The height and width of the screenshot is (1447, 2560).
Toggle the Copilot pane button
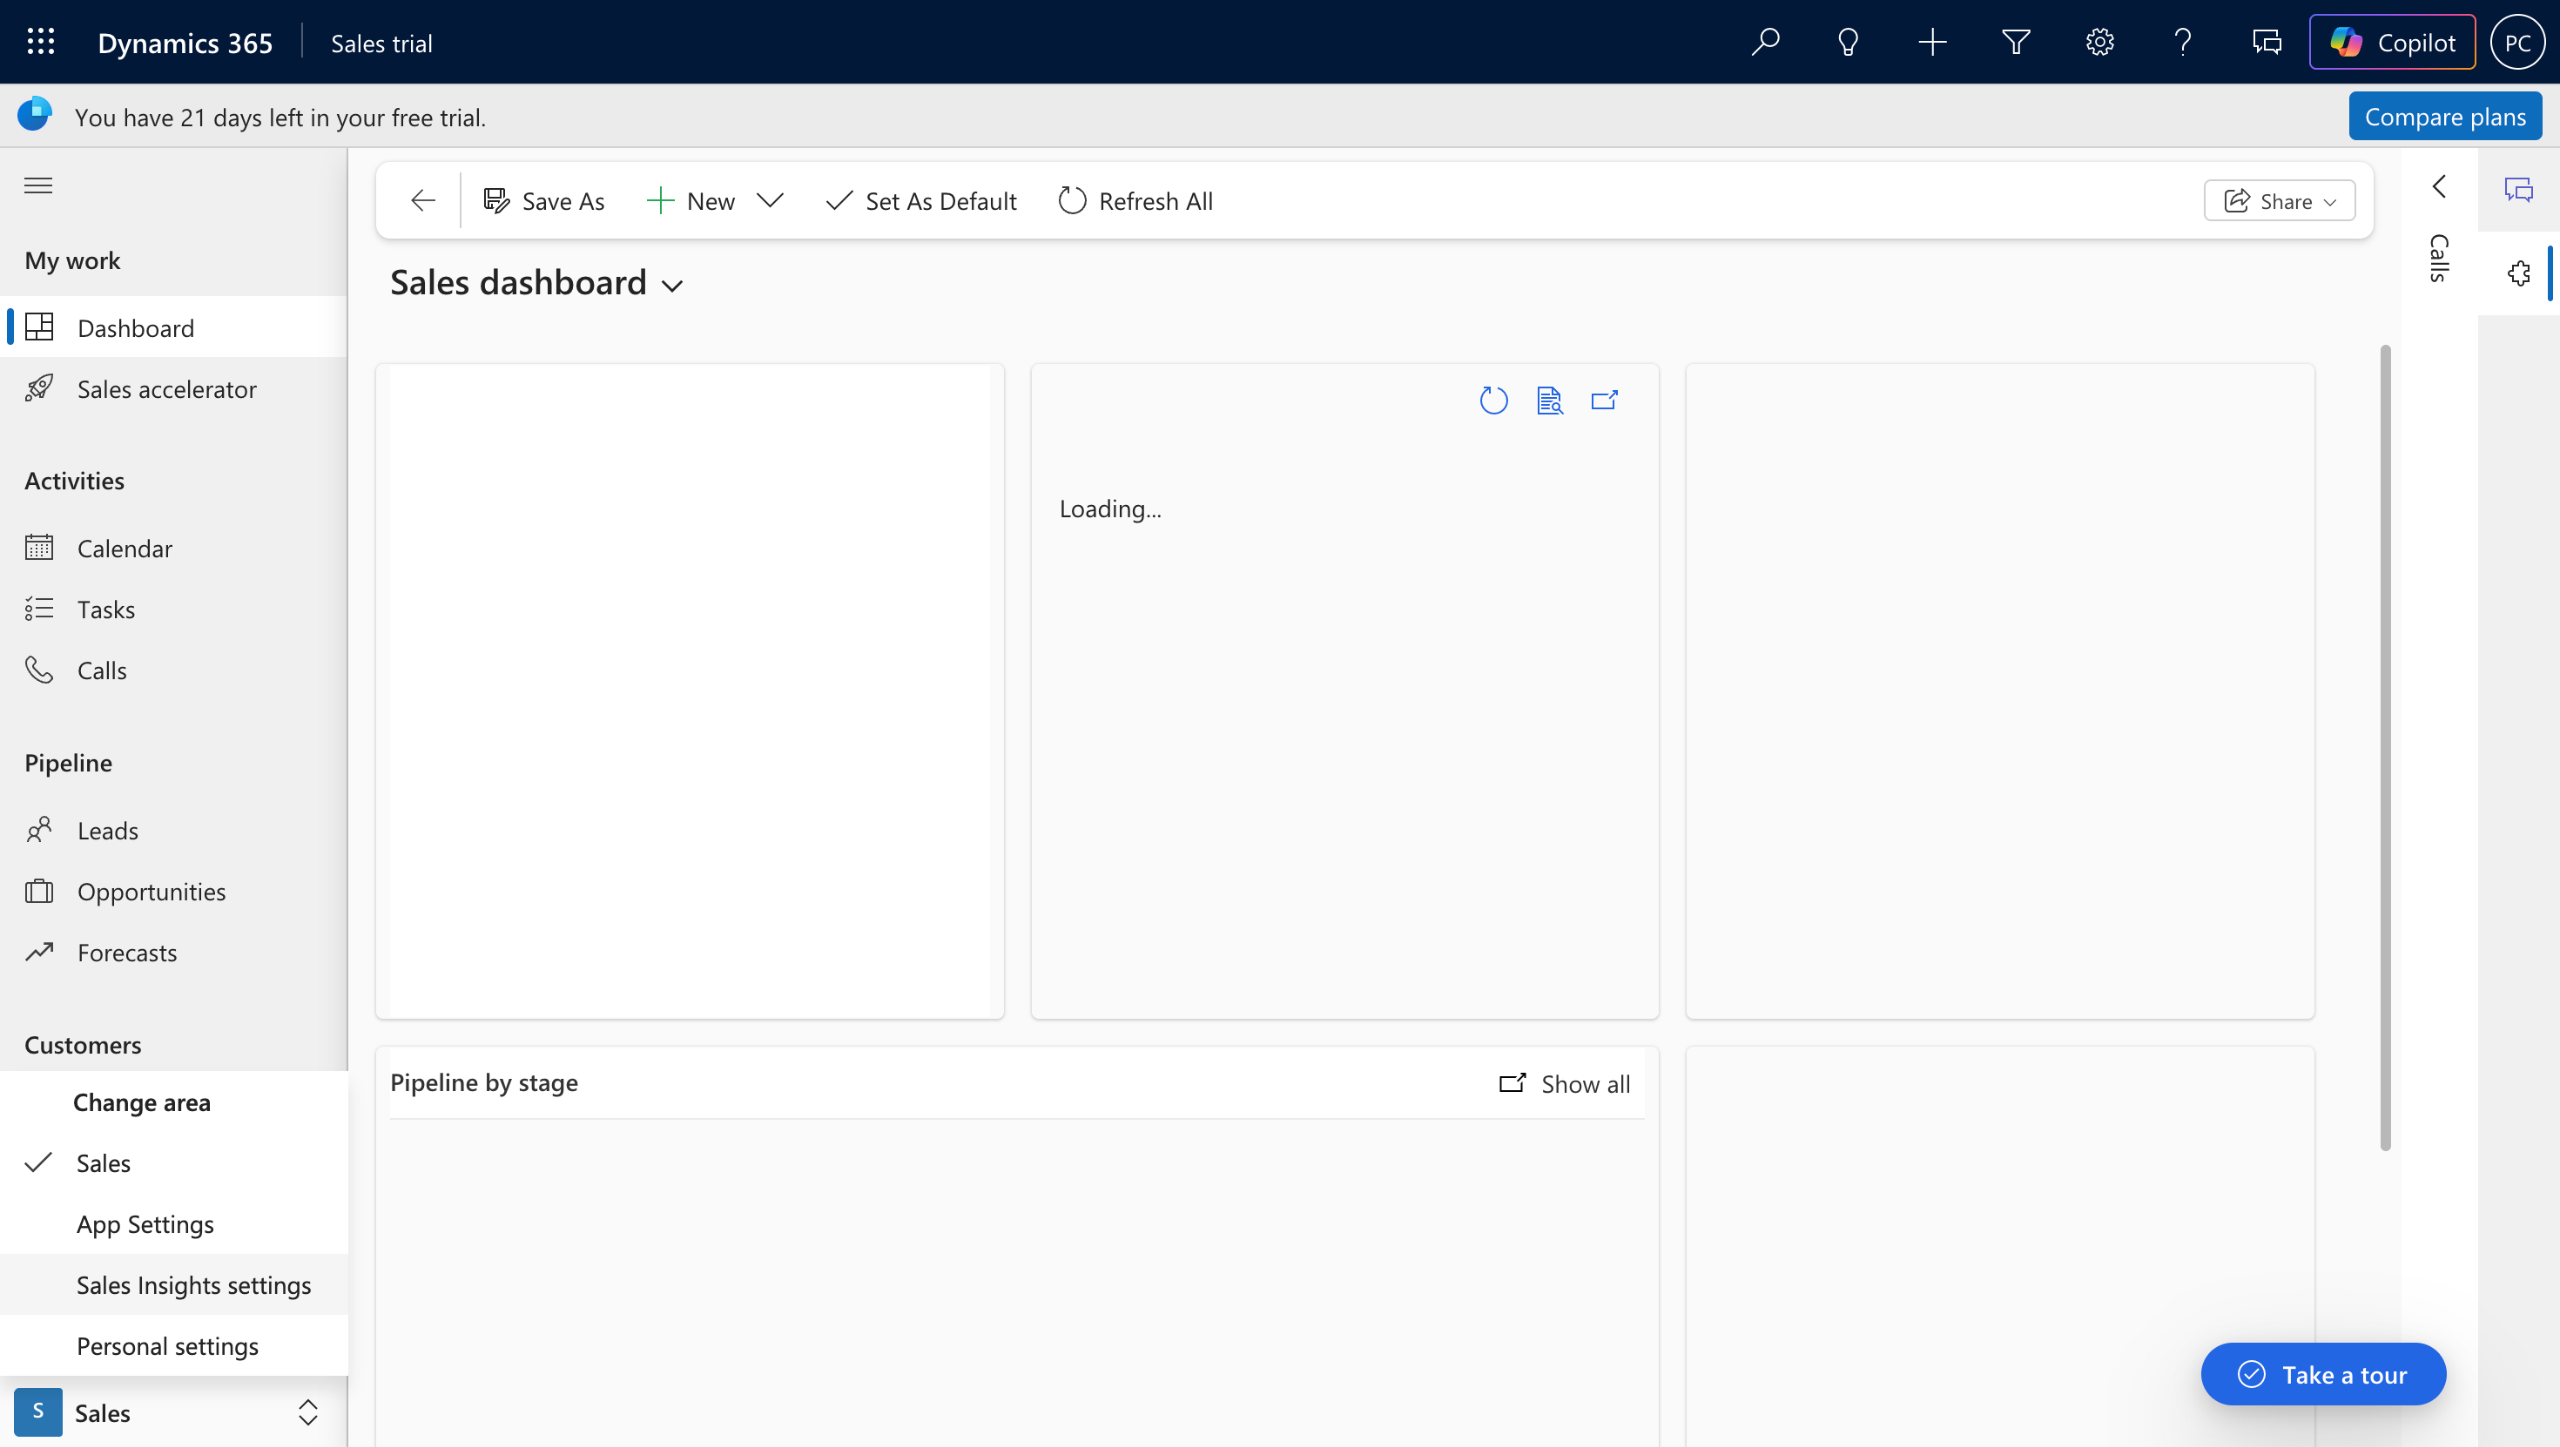pos(2392,42)
